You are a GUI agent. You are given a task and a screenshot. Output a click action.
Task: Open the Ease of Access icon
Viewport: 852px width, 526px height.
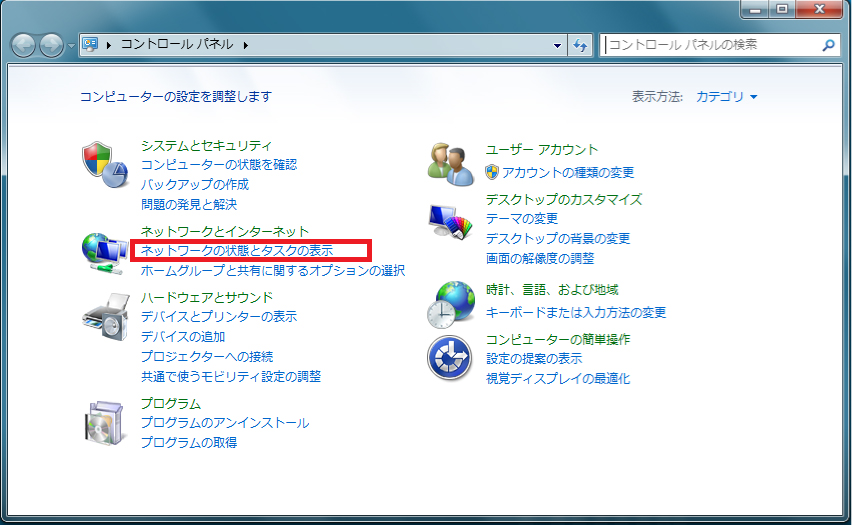[449, 358]
